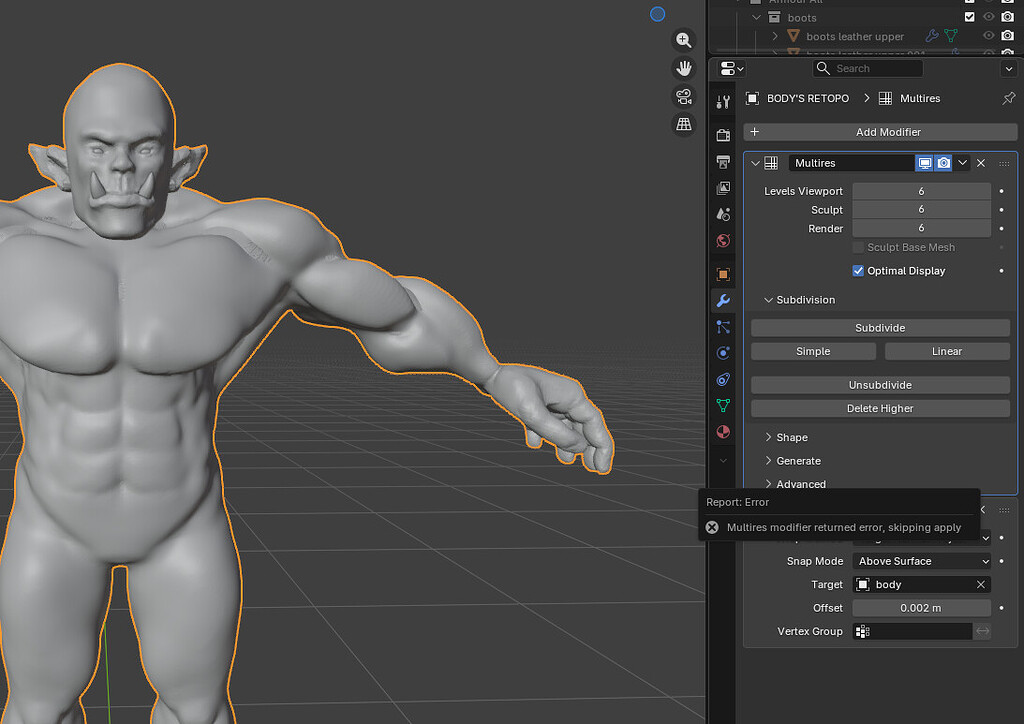Click the Unsubdivide button
The height and width of the screenshot is (724, 1024).
[880, 385]
